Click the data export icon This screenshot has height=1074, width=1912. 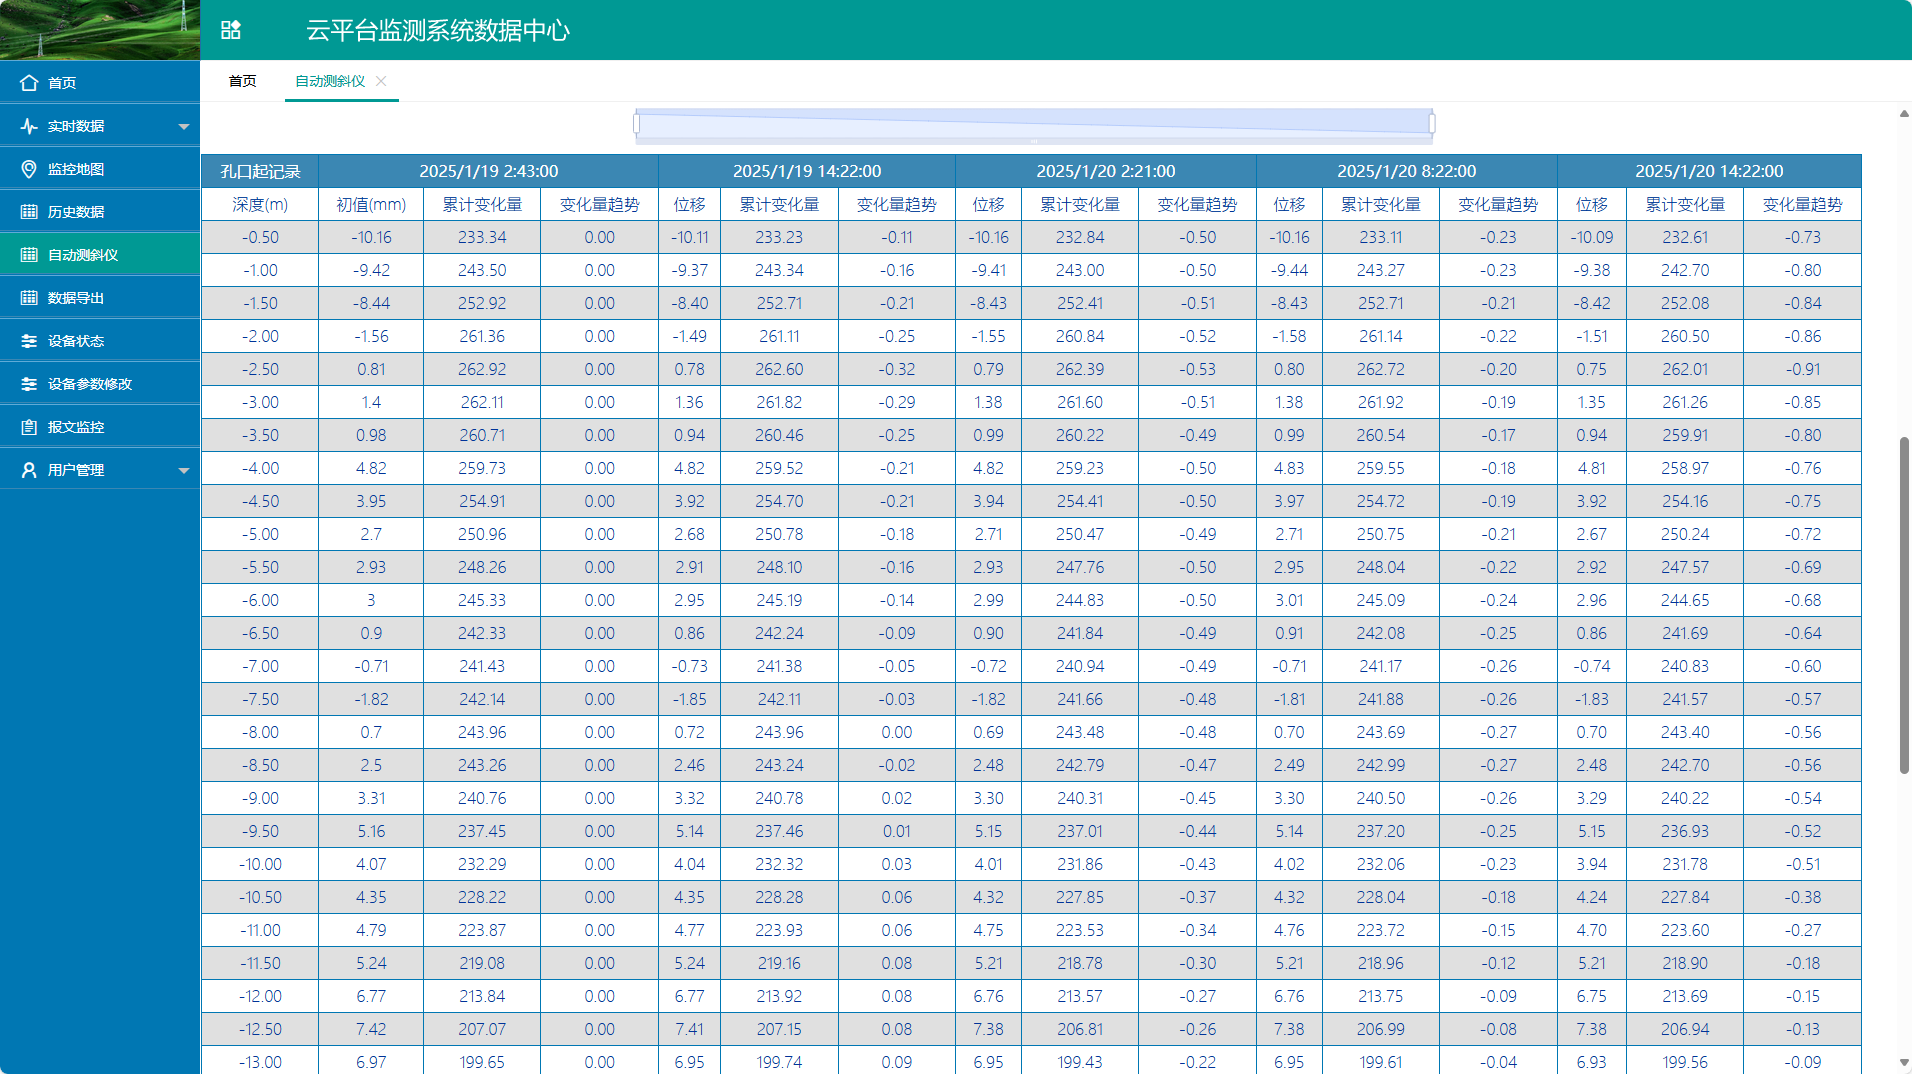point(29,298)
